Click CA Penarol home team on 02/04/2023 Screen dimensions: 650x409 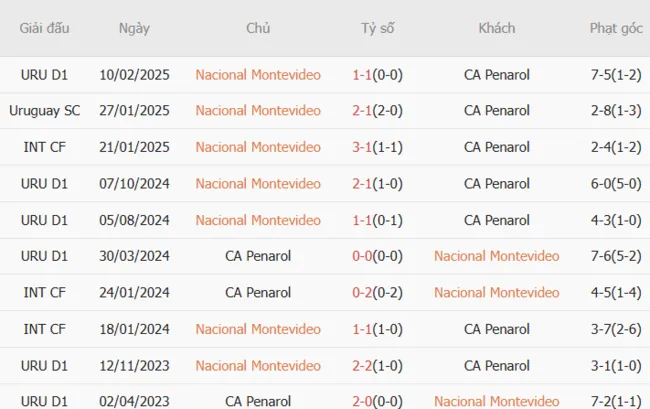tap(258, 401)
